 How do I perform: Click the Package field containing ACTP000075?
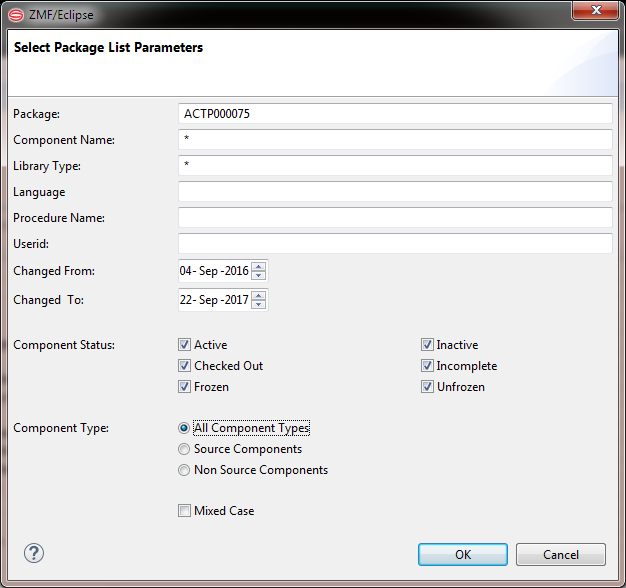tap(395, 114)
